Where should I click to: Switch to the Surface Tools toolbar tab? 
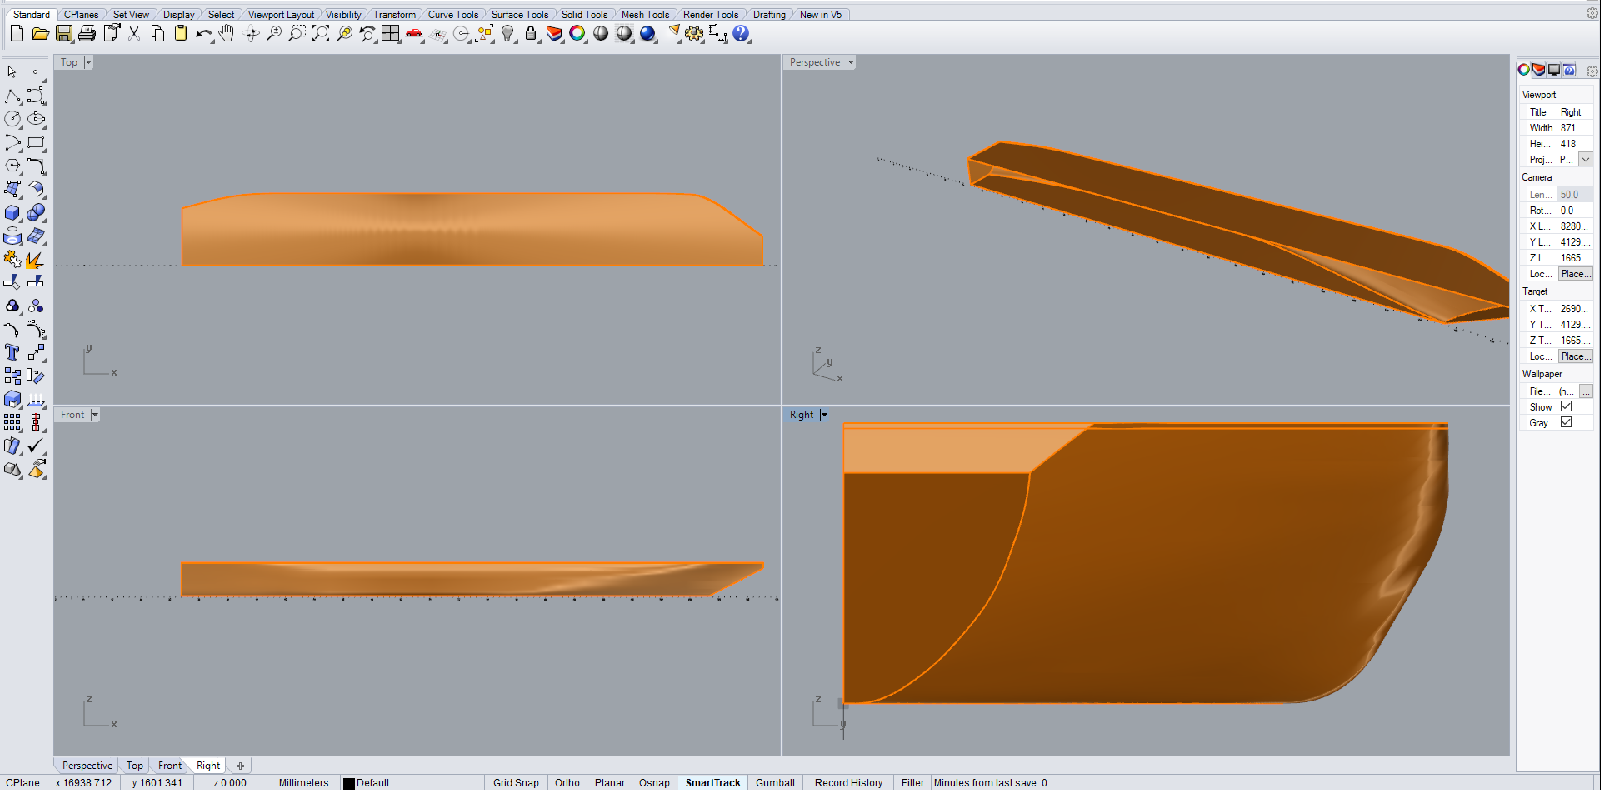(519, 14)
